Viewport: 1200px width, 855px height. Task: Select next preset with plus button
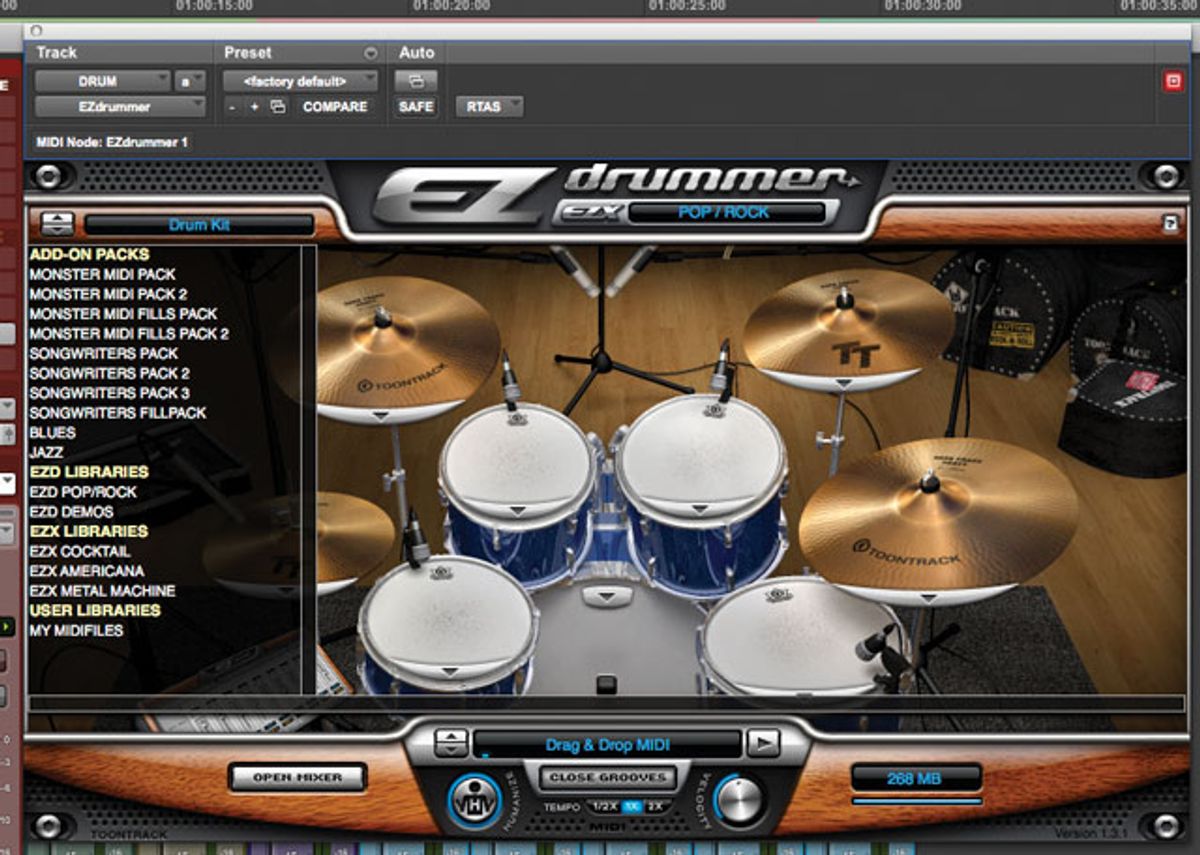(254, 106)
